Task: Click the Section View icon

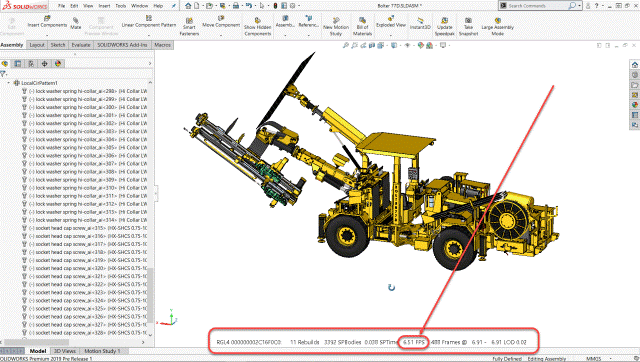Action: pyautogui.click(x=372, y=45)
